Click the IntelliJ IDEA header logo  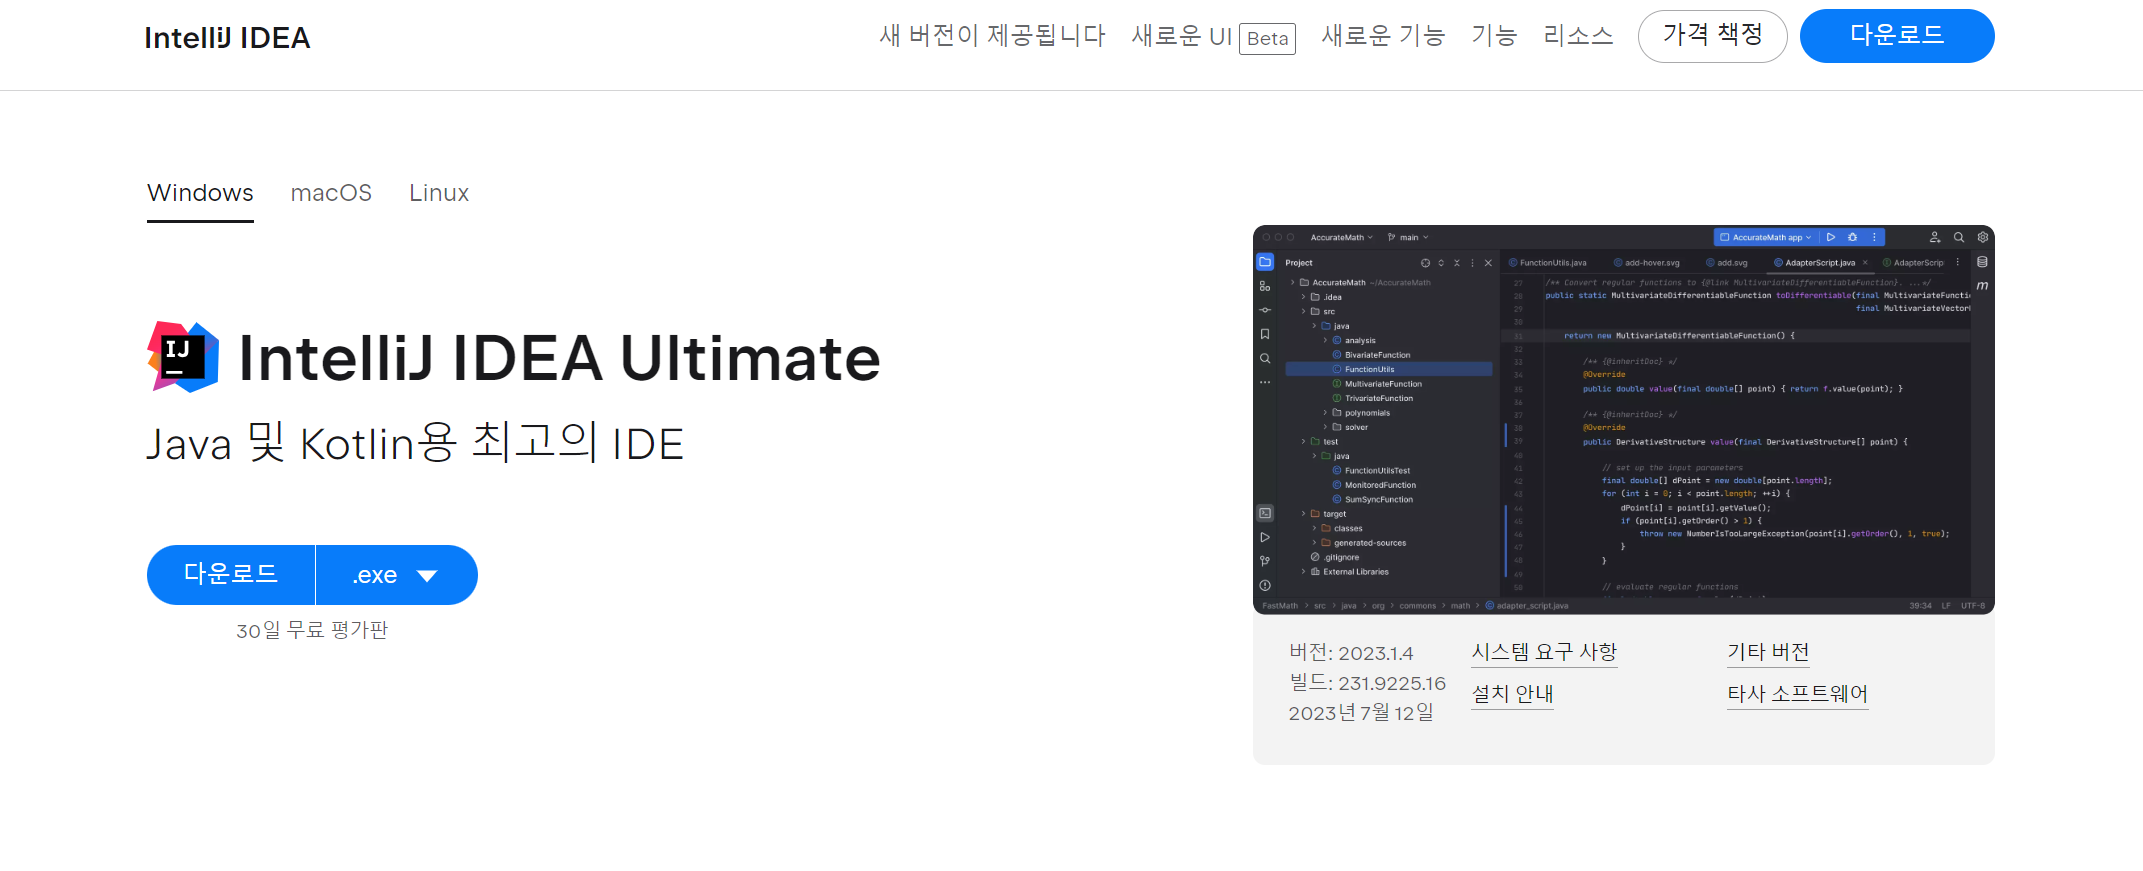click(x=227, y=38)
